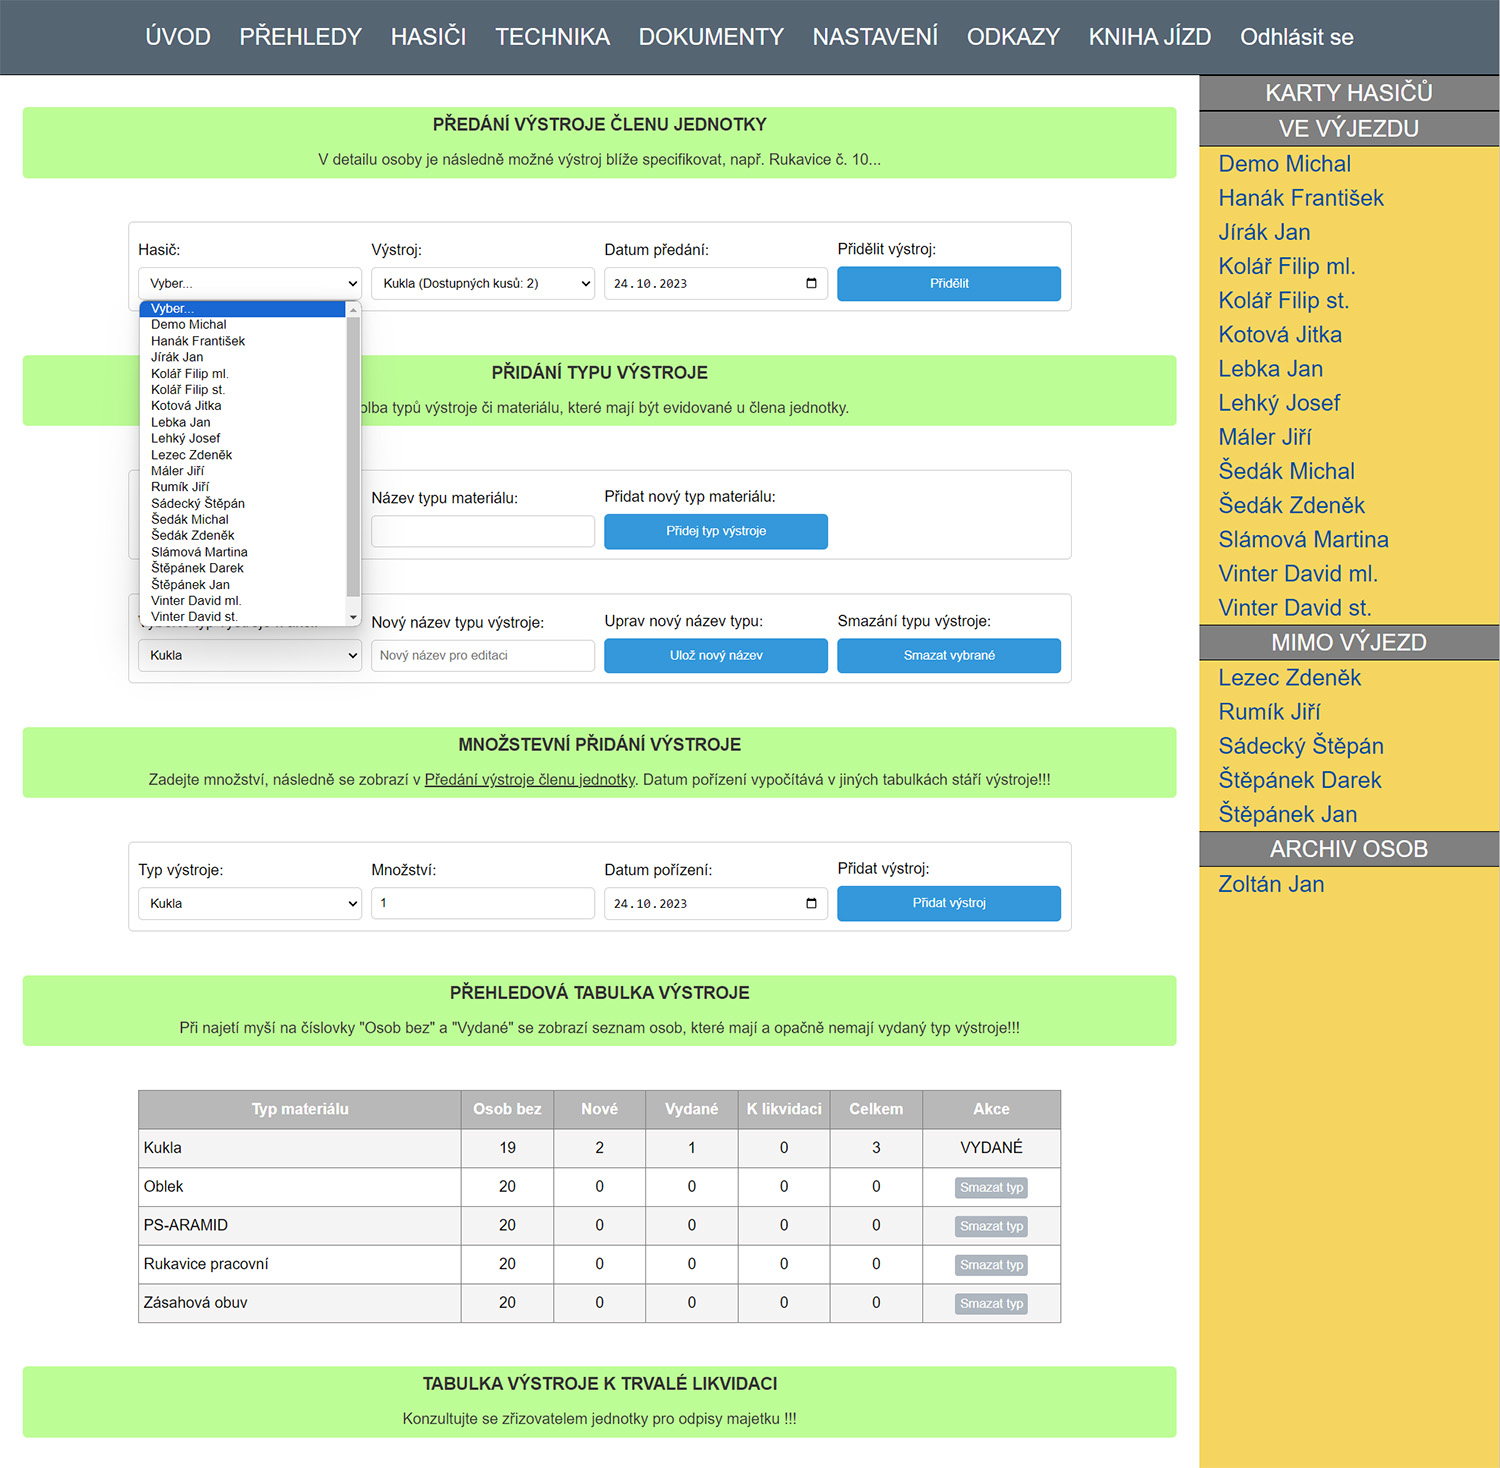Open Hanák František firefighter card
1500x1468 pixels.
coord(1300,198)
